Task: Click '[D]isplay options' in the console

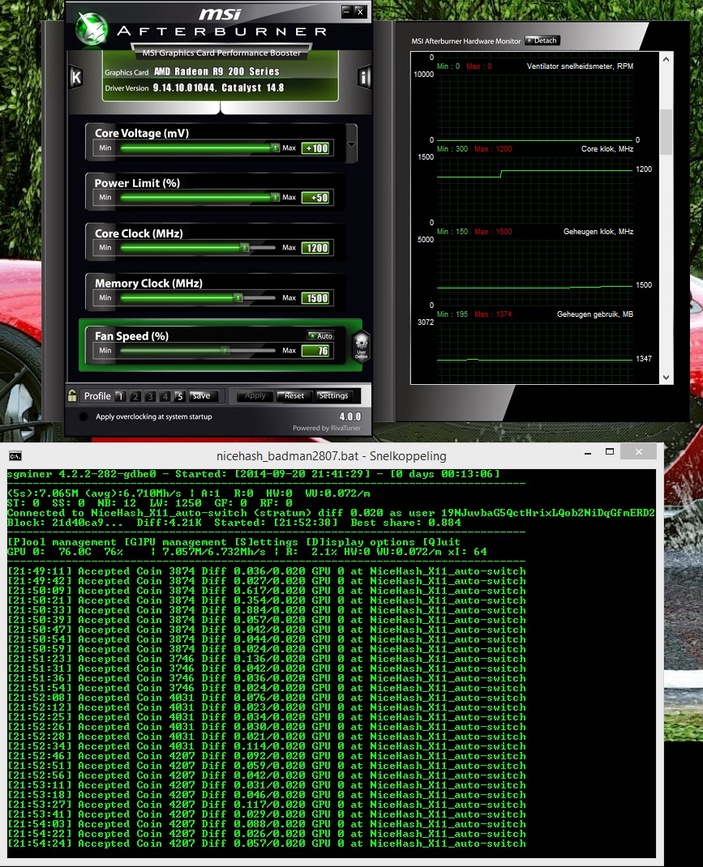Action: click(x=360, y=542)
